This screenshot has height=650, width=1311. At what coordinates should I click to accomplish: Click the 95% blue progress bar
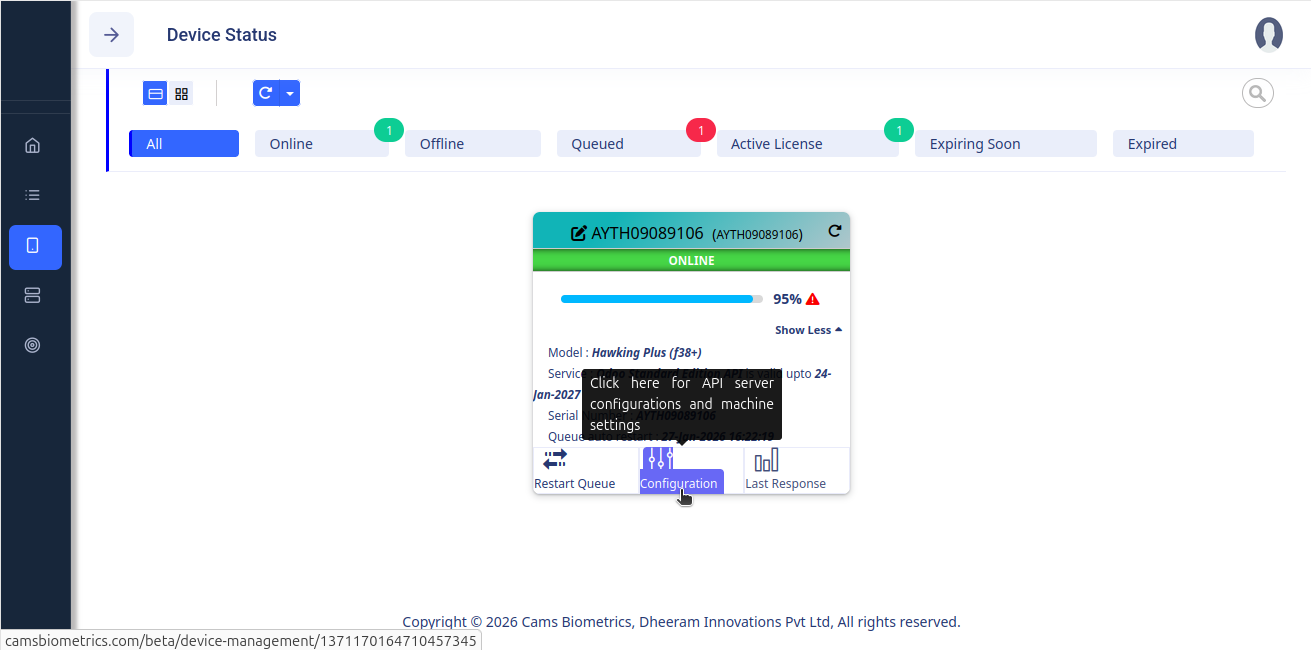click(x=657, y=299)
